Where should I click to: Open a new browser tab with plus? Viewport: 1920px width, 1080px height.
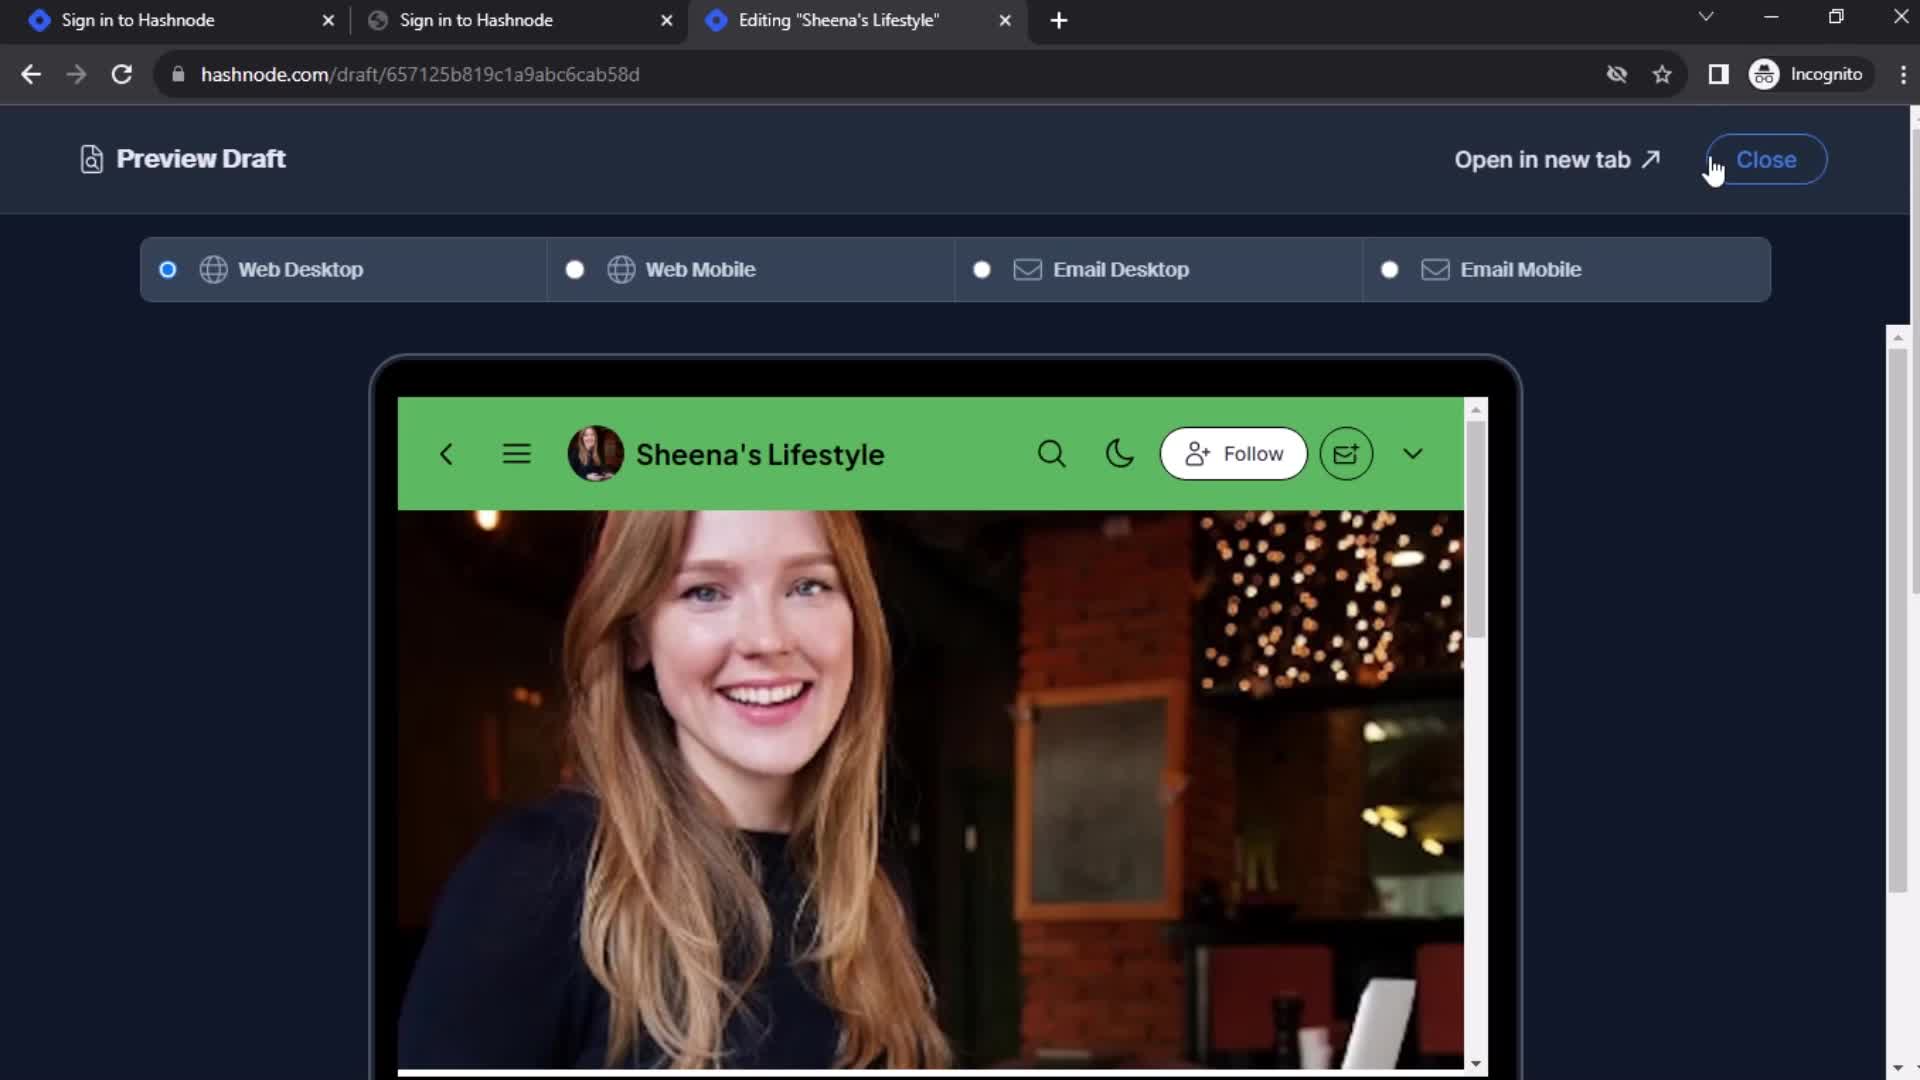(1059, 20)
